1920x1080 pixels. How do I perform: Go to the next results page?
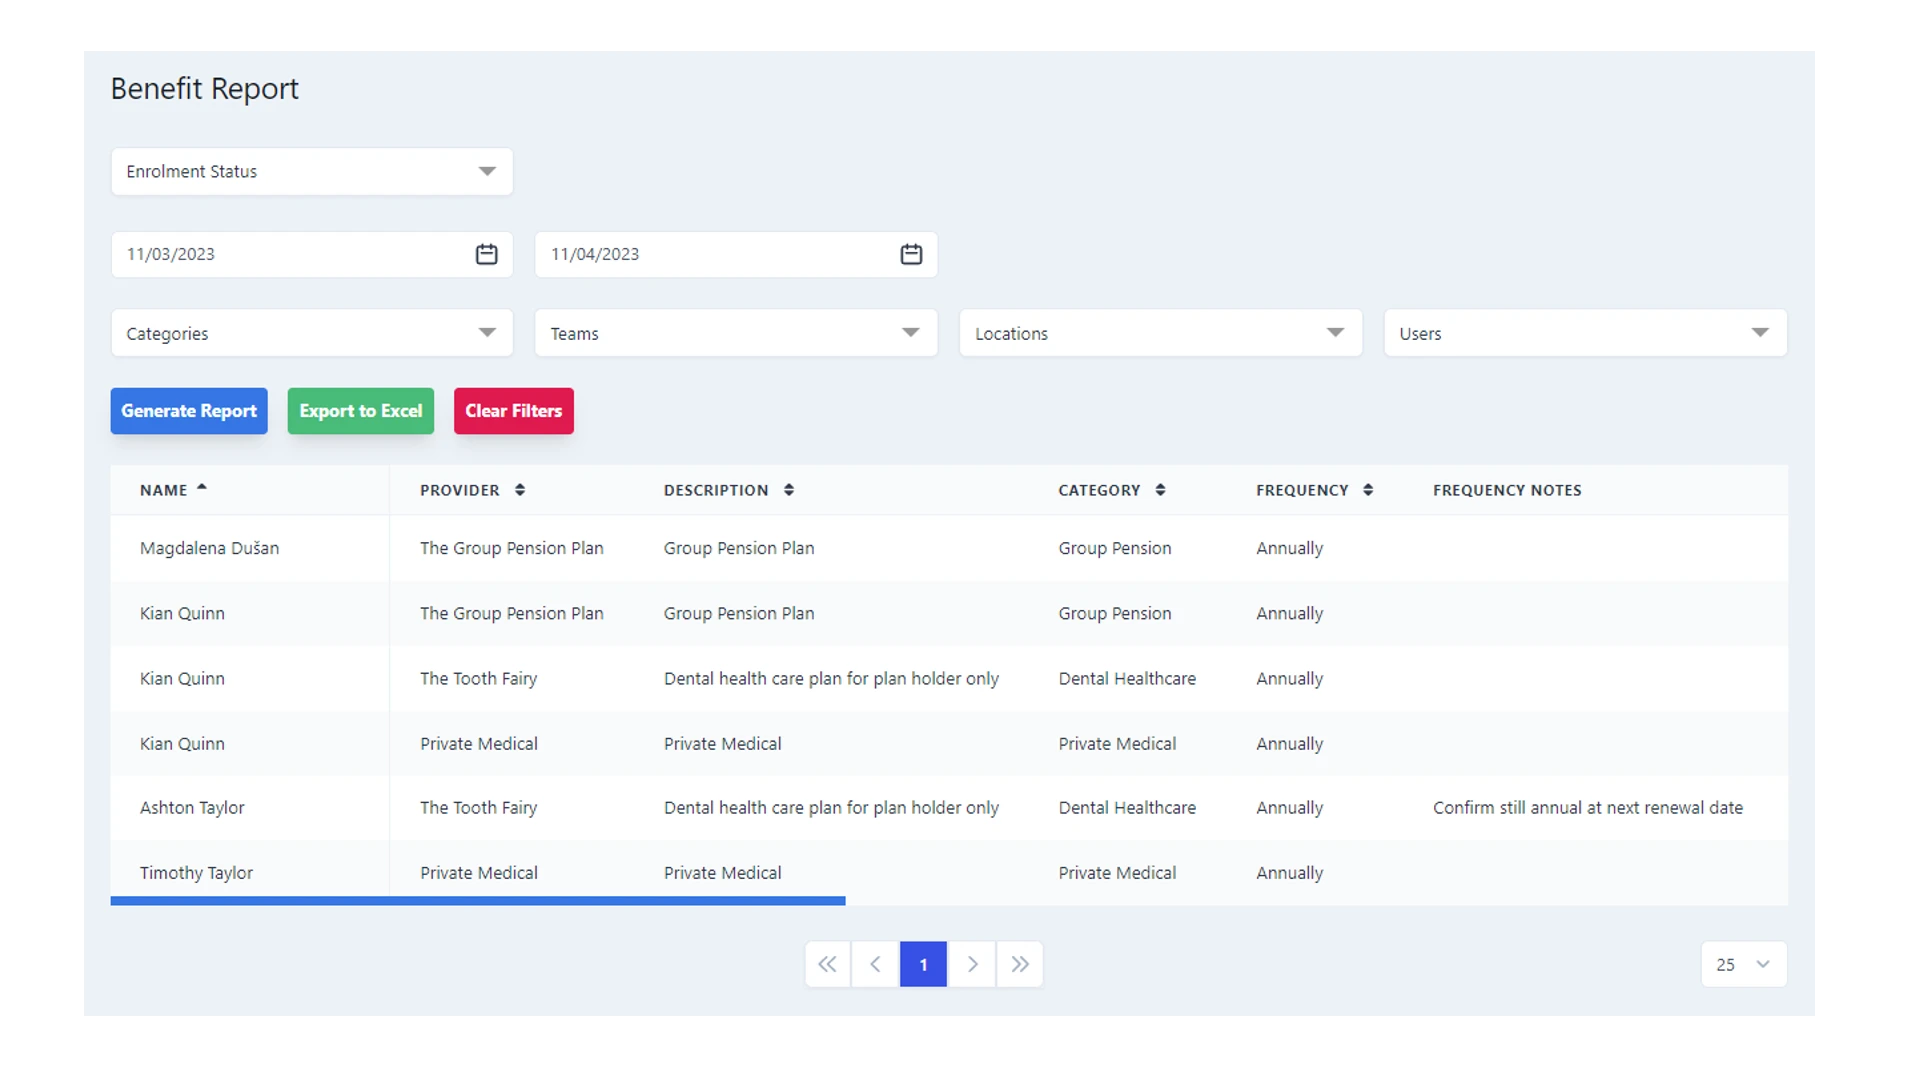(x=971, y=964)
